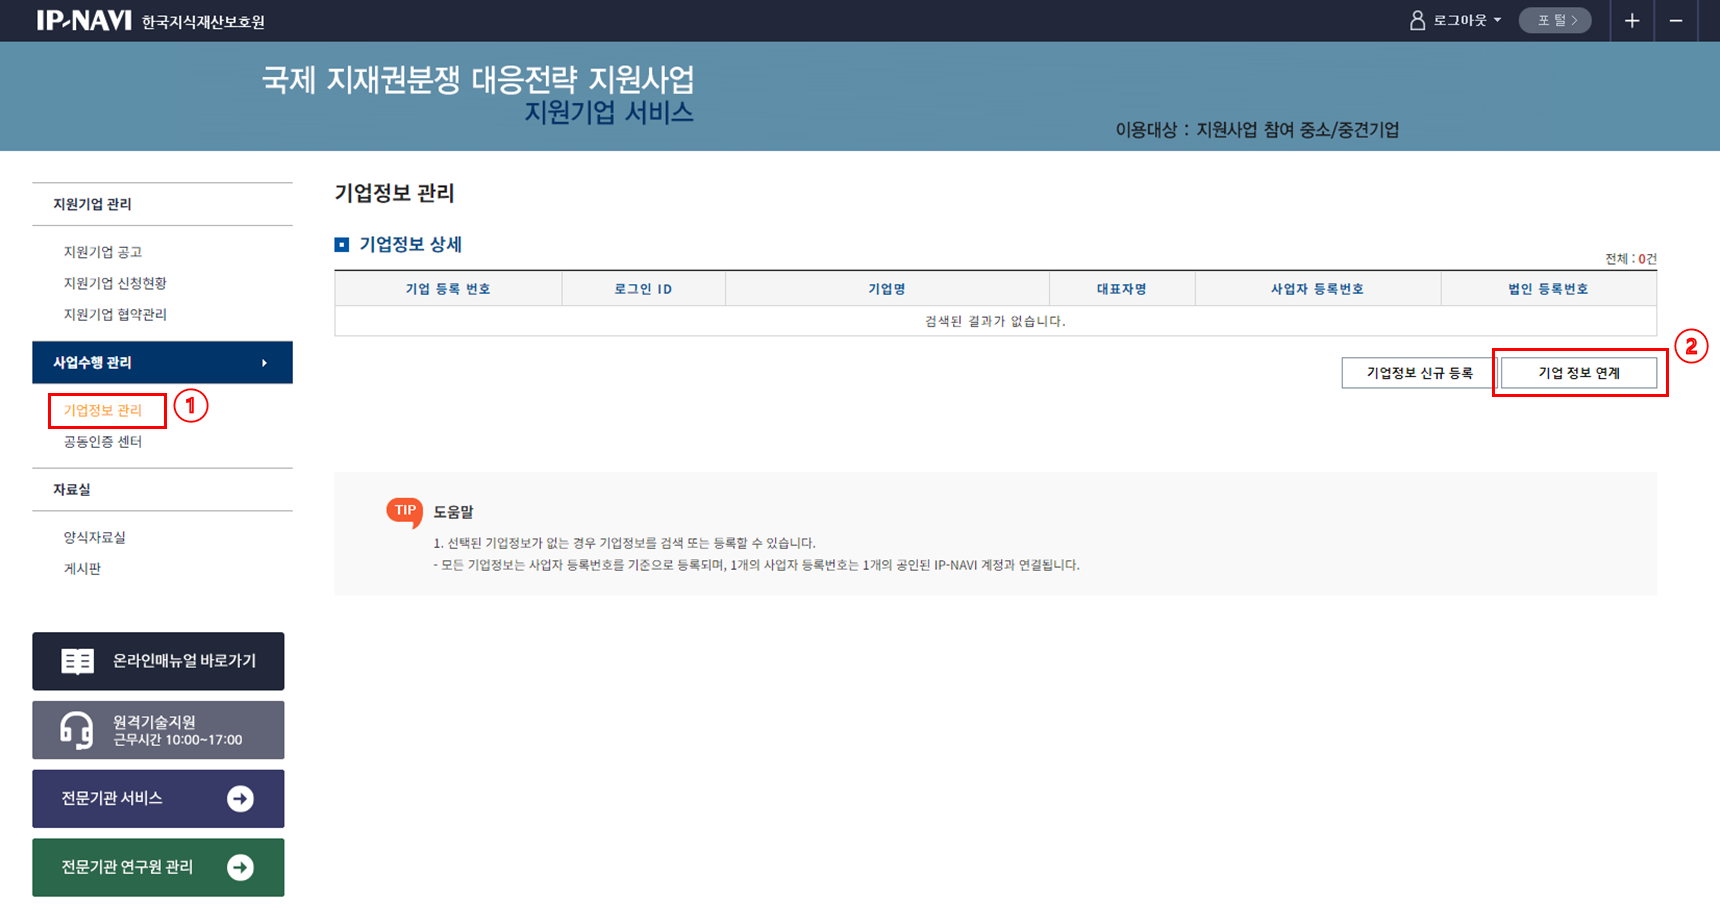The height and width of the screenshot is (905, 1720).
Task: Zoom out with the minus icon
Action: [x=1676, y=21]
